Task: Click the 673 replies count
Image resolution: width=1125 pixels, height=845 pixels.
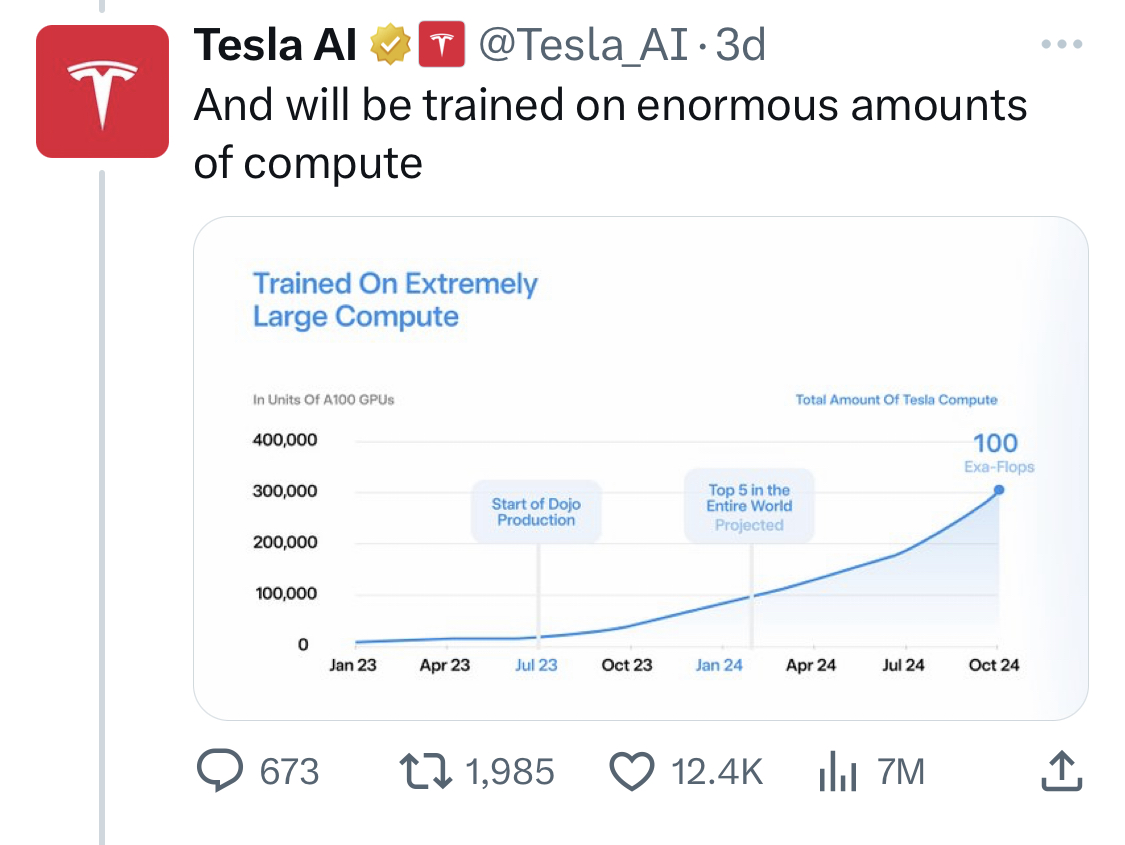Action: point(289,771)
